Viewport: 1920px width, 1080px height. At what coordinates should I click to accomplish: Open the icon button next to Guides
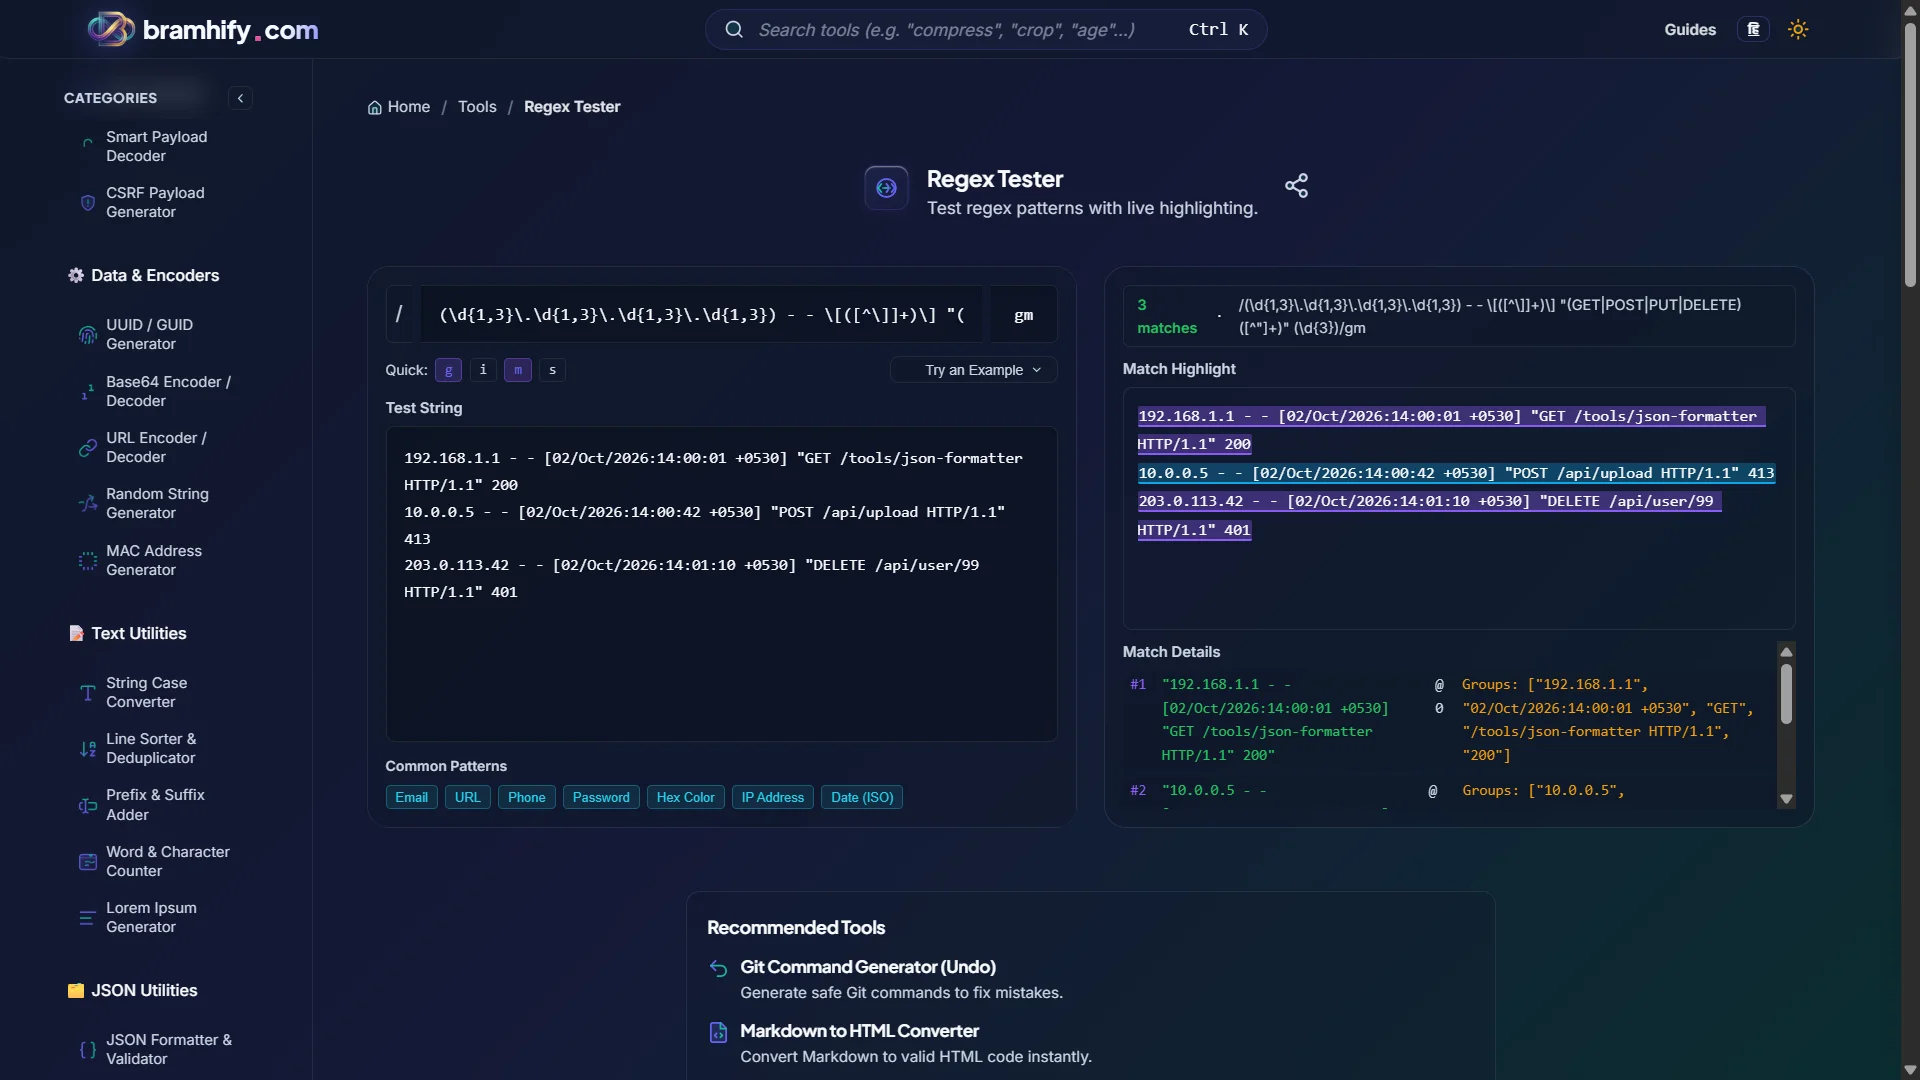tap(1753, 30)
